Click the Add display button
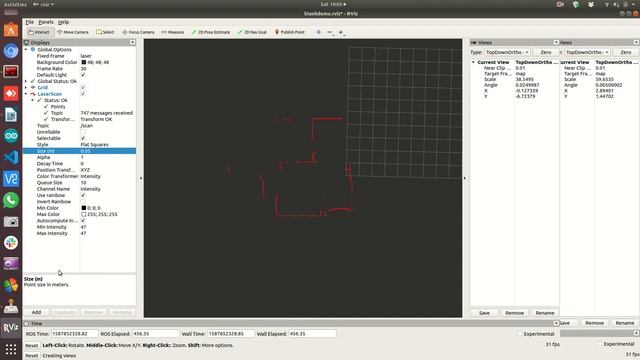 (36, 312)
